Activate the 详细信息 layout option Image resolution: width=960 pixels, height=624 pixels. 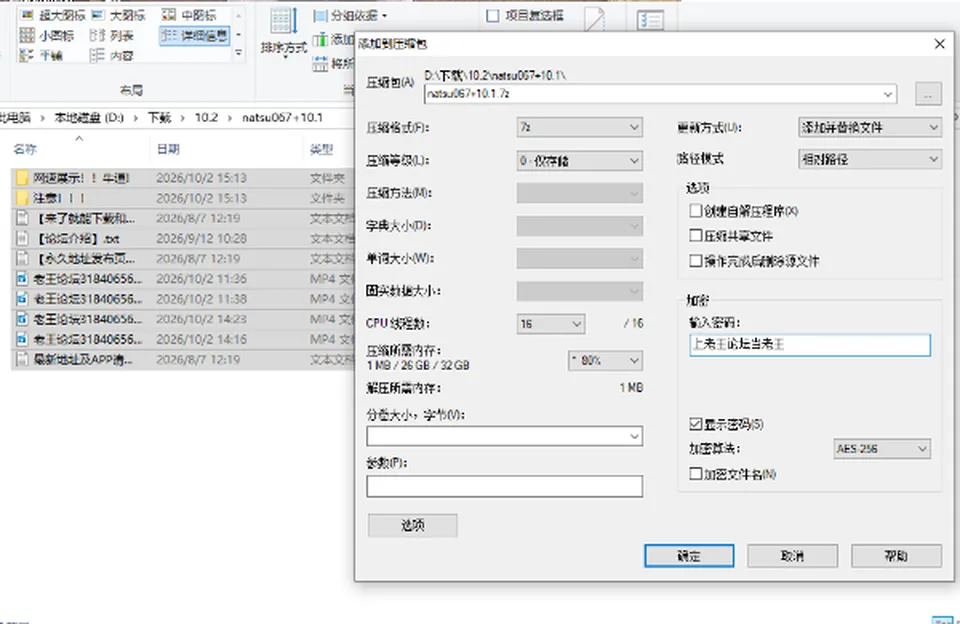(x=195, y=36)
